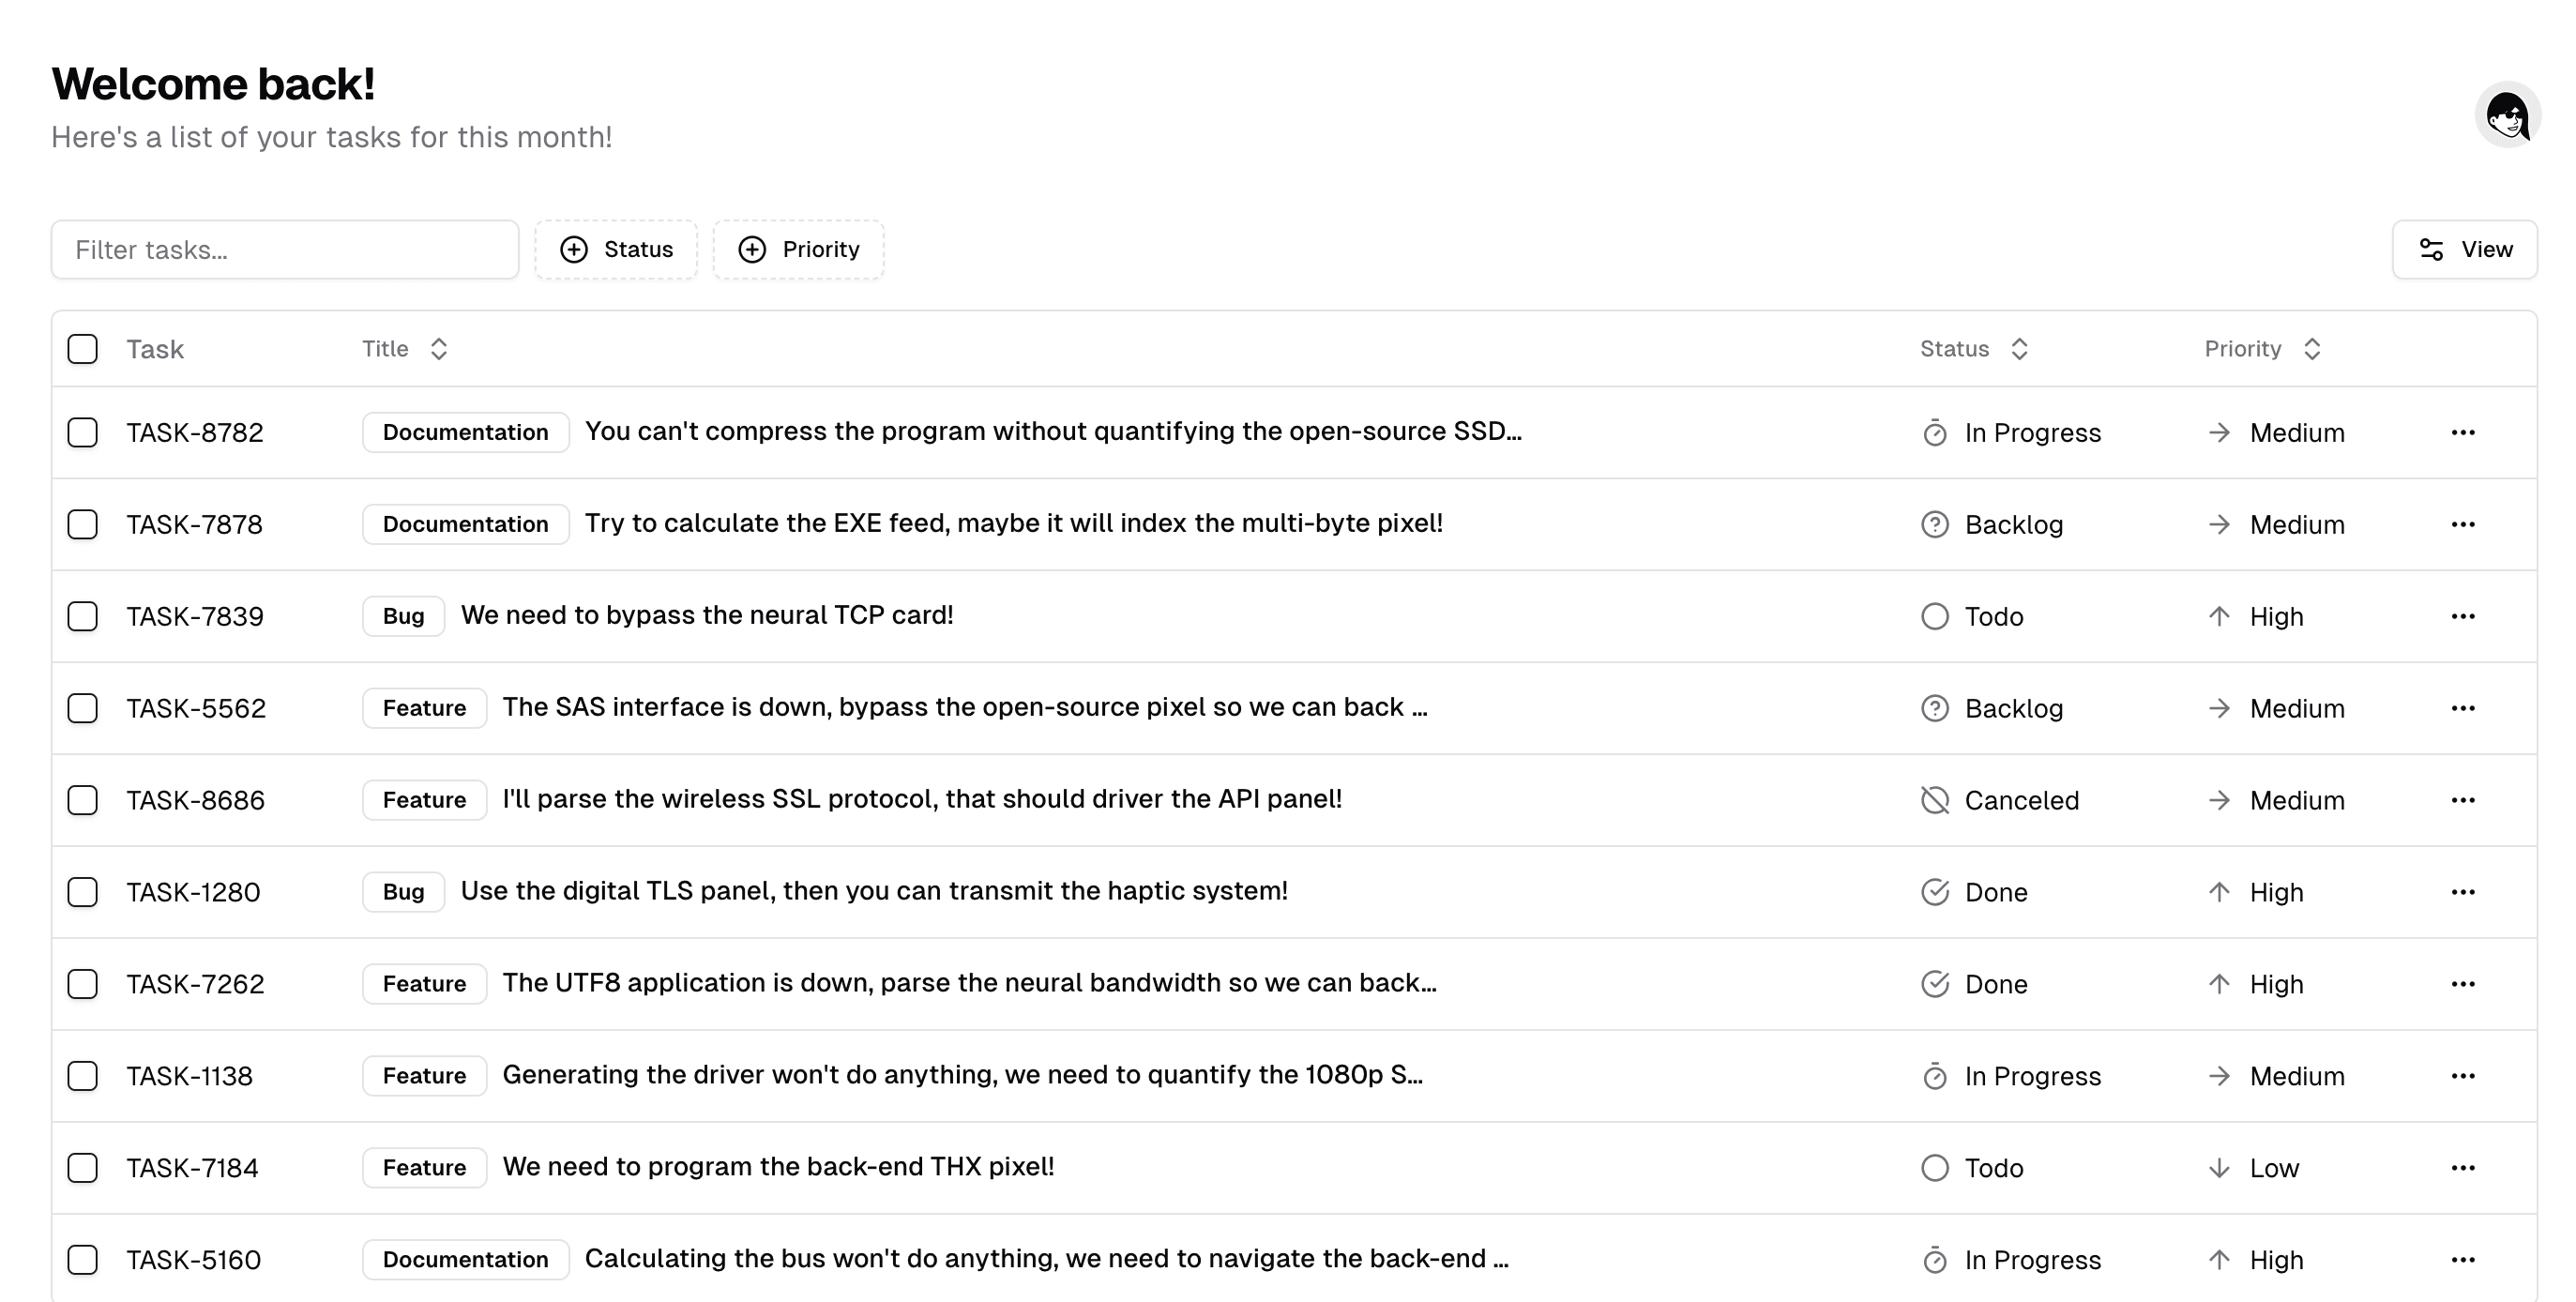Open the Status column sort menu
The height and width of the screenshot is (1302, 2576).
[1973, 349]
